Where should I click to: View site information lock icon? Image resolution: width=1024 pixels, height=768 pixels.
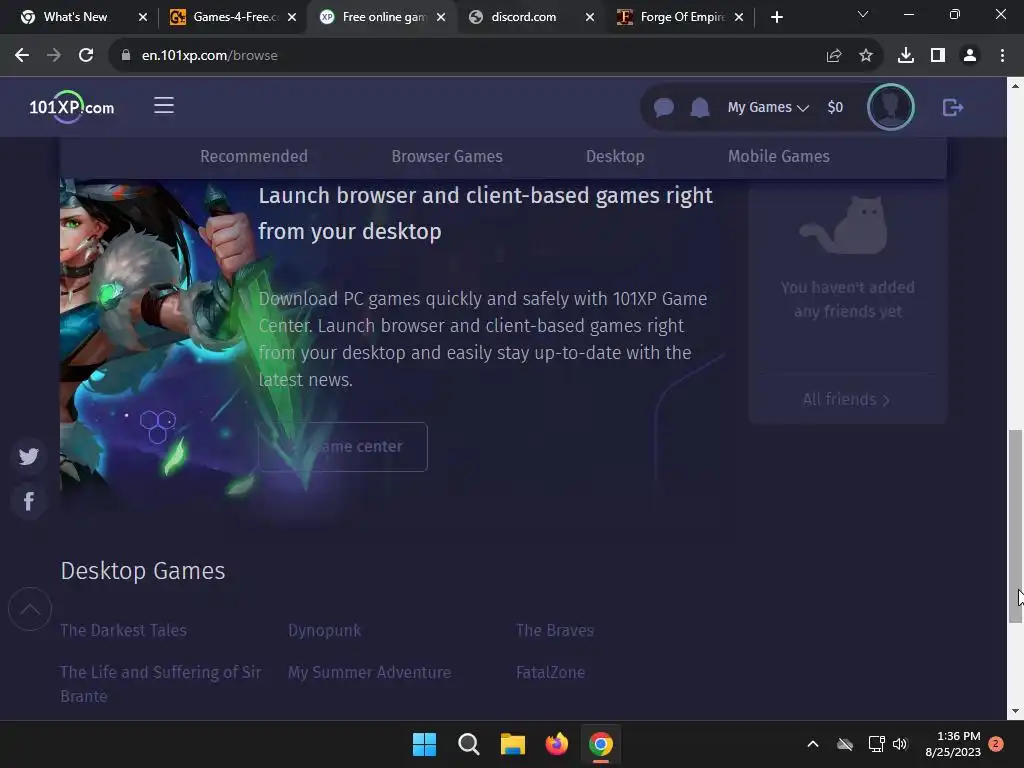point(126,56)
